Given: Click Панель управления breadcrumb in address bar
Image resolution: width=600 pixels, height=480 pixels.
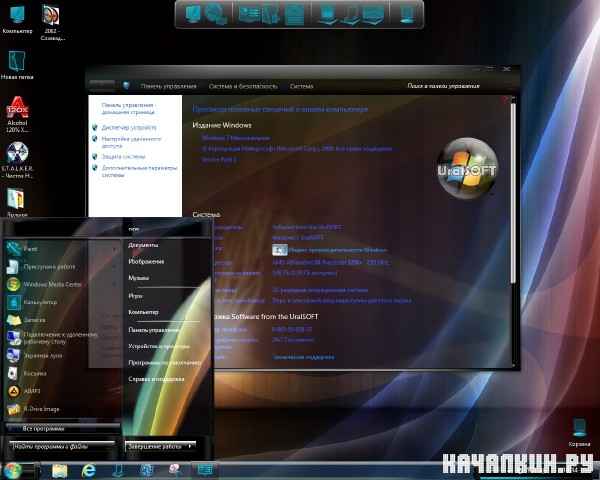Looking at the screenshot, I should click(168, 86).
